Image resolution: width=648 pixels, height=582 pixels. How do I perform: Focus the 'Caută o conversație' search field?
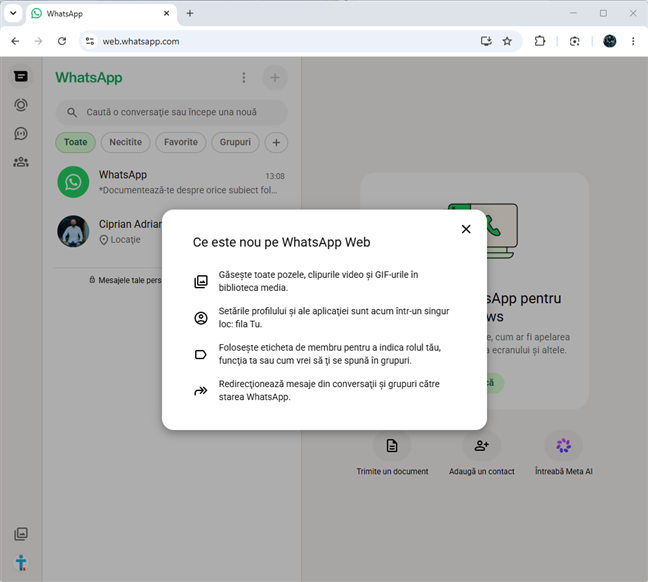(172, 112)
